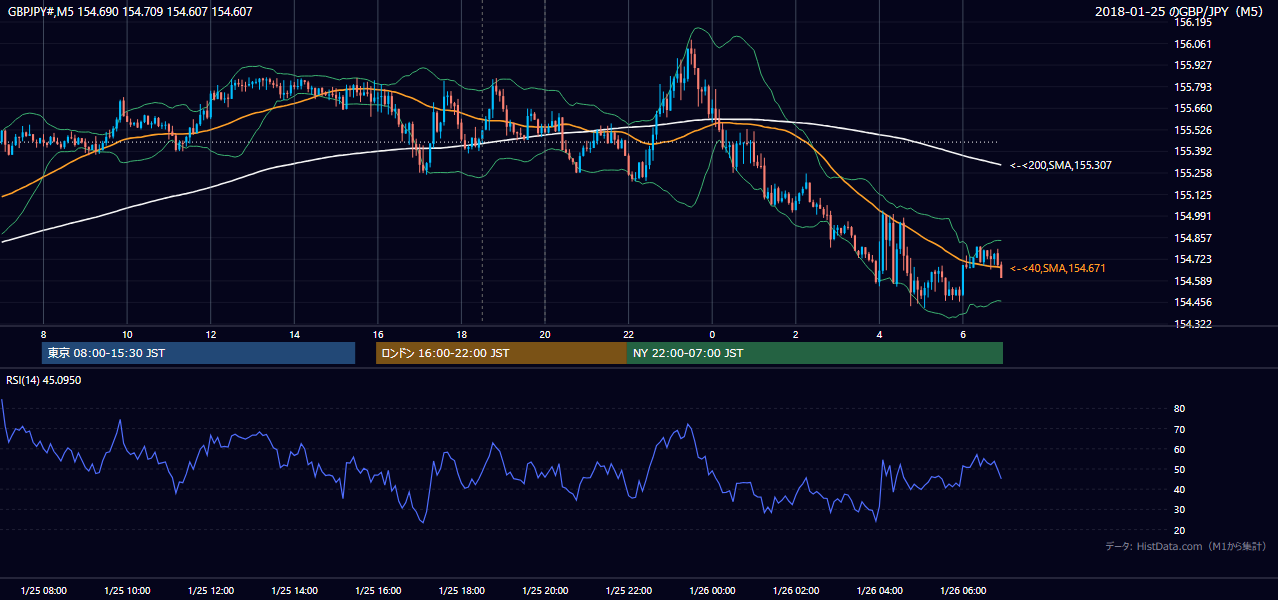Click price level 155.927 on axis
Screen dimensions: 1278x600
1194,65
